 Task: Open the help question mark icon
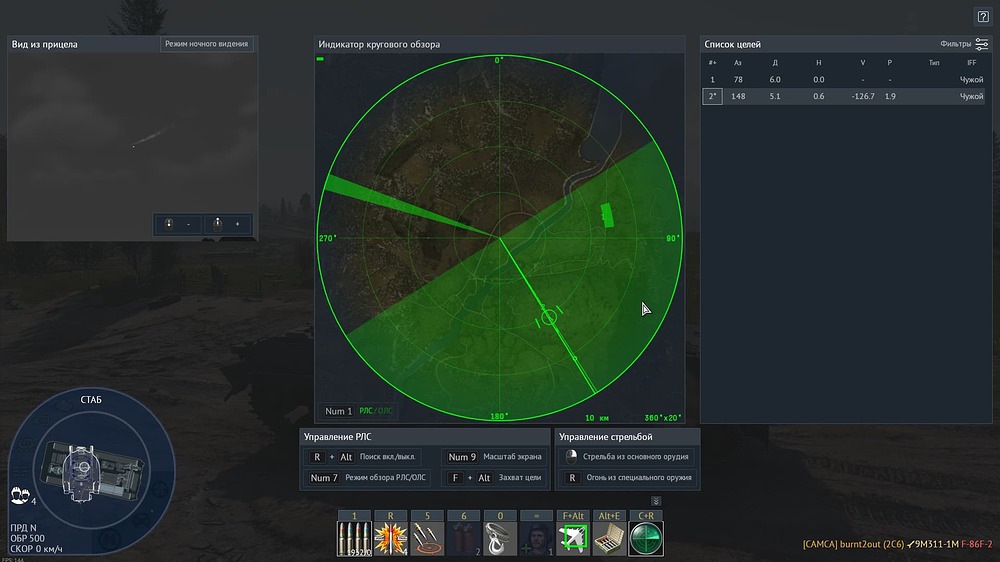coord(983,17)
